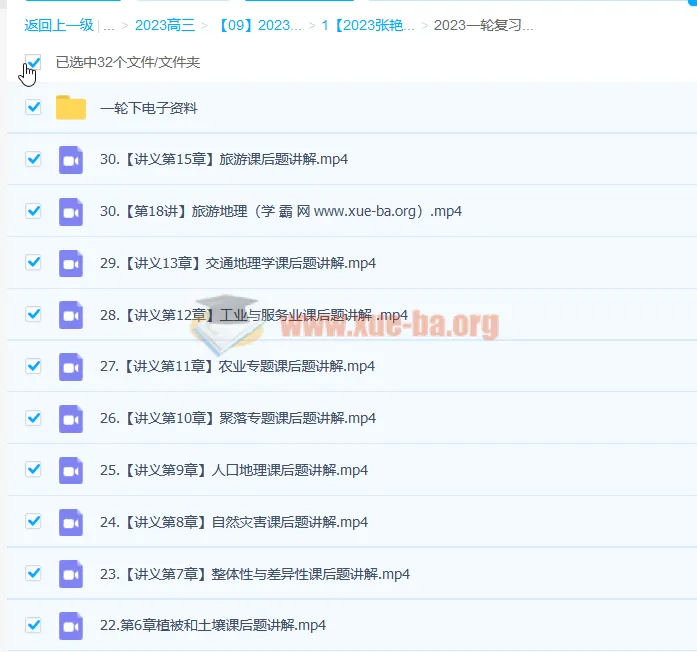This screenshot has height=652, width=697.
Task: Toggle the select-all checkbox next to 已选中32个文件
Action: (x=33, y=63)
